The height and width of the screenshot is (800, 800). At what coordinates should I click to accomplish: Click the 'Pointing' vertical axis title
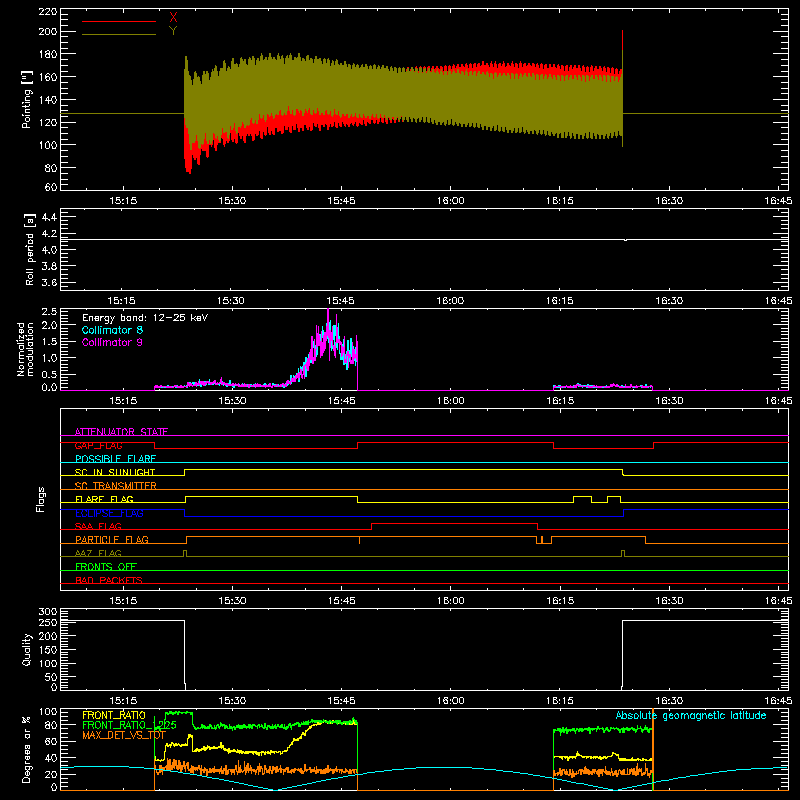click(x=27, y=99)
